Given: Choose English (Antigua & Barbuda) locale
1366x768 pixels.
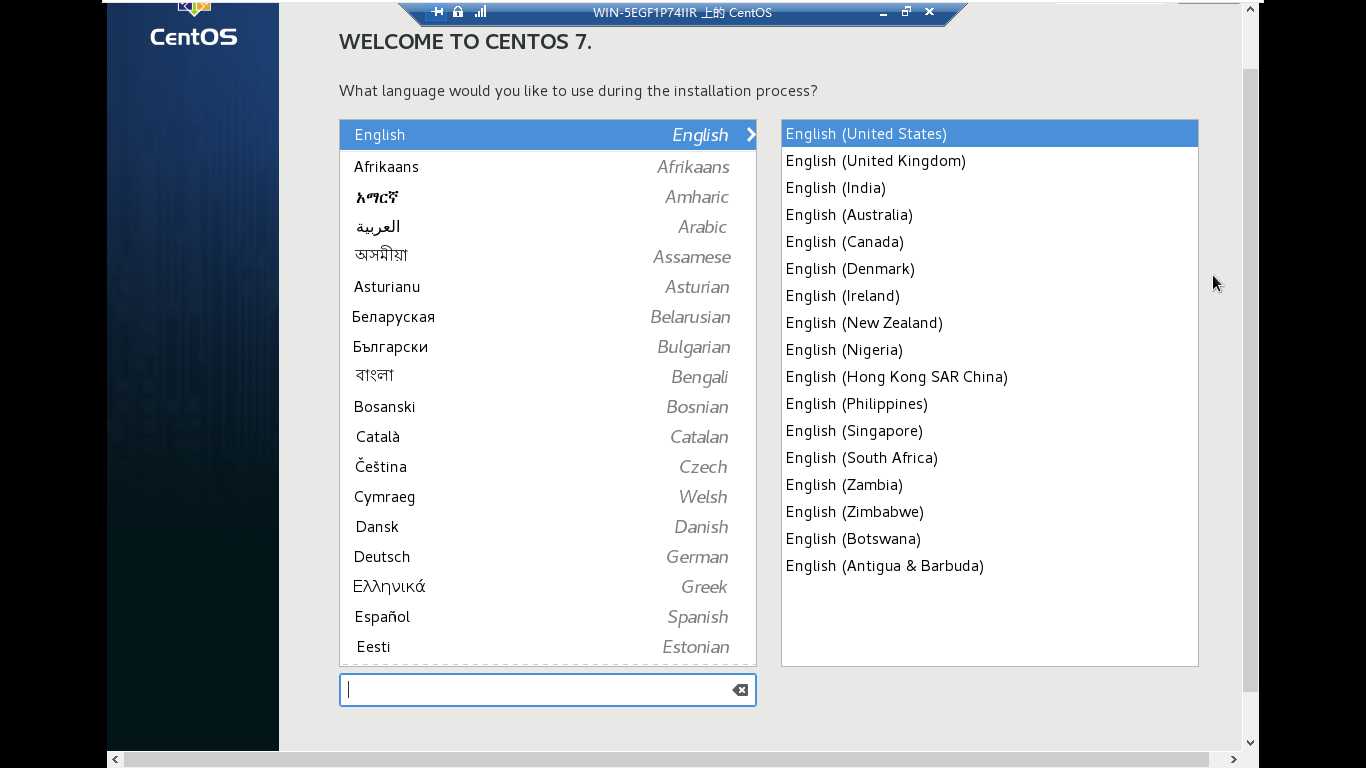Looking at the screenshot, I should [x=990, y=566].
